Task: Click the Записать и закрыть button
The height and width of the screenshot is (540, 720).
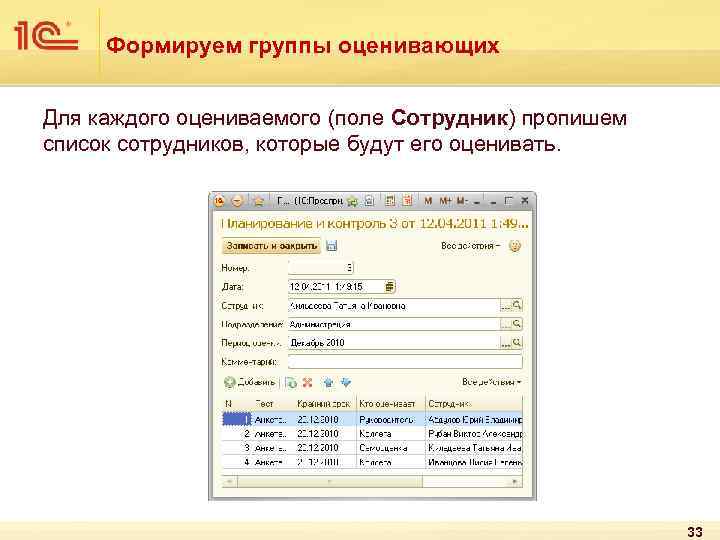Action: (x=272, y=246)
